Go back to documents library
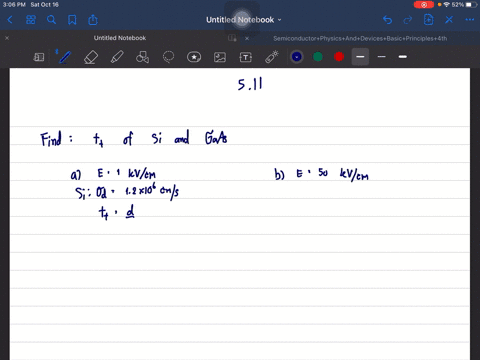This screenshot has height=360, width=480. click(10, 20)
